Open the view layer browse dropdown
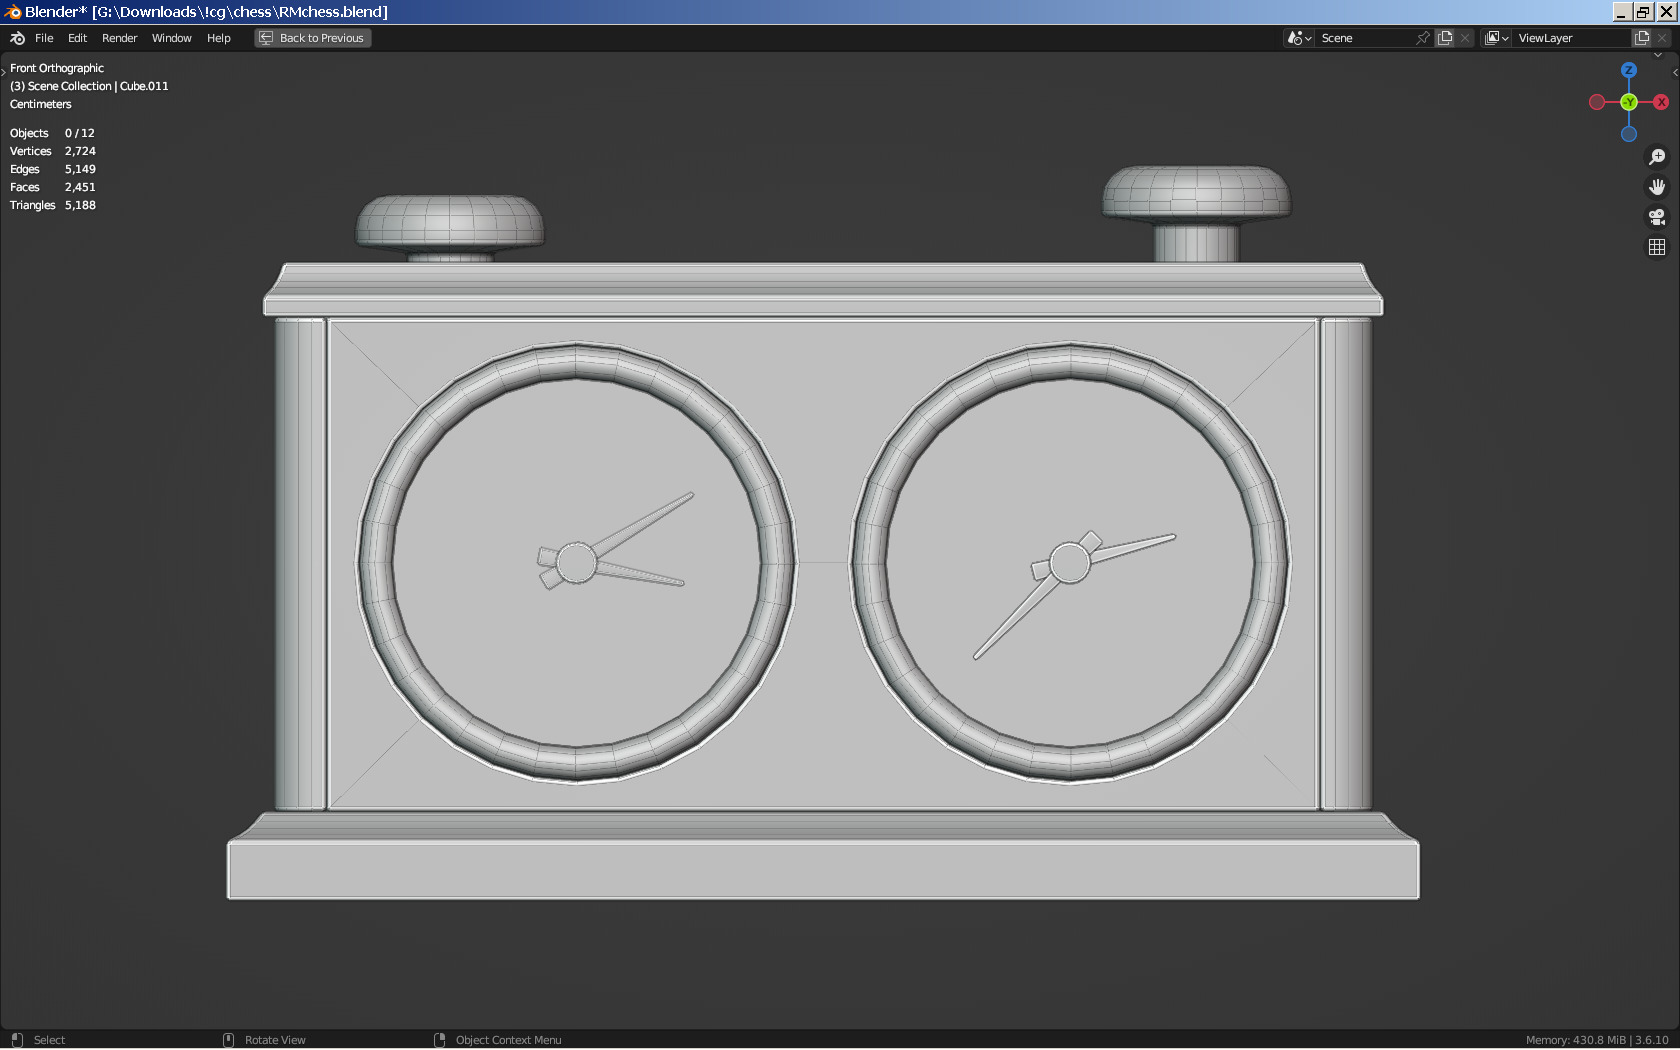 (x=1497, y=38)
